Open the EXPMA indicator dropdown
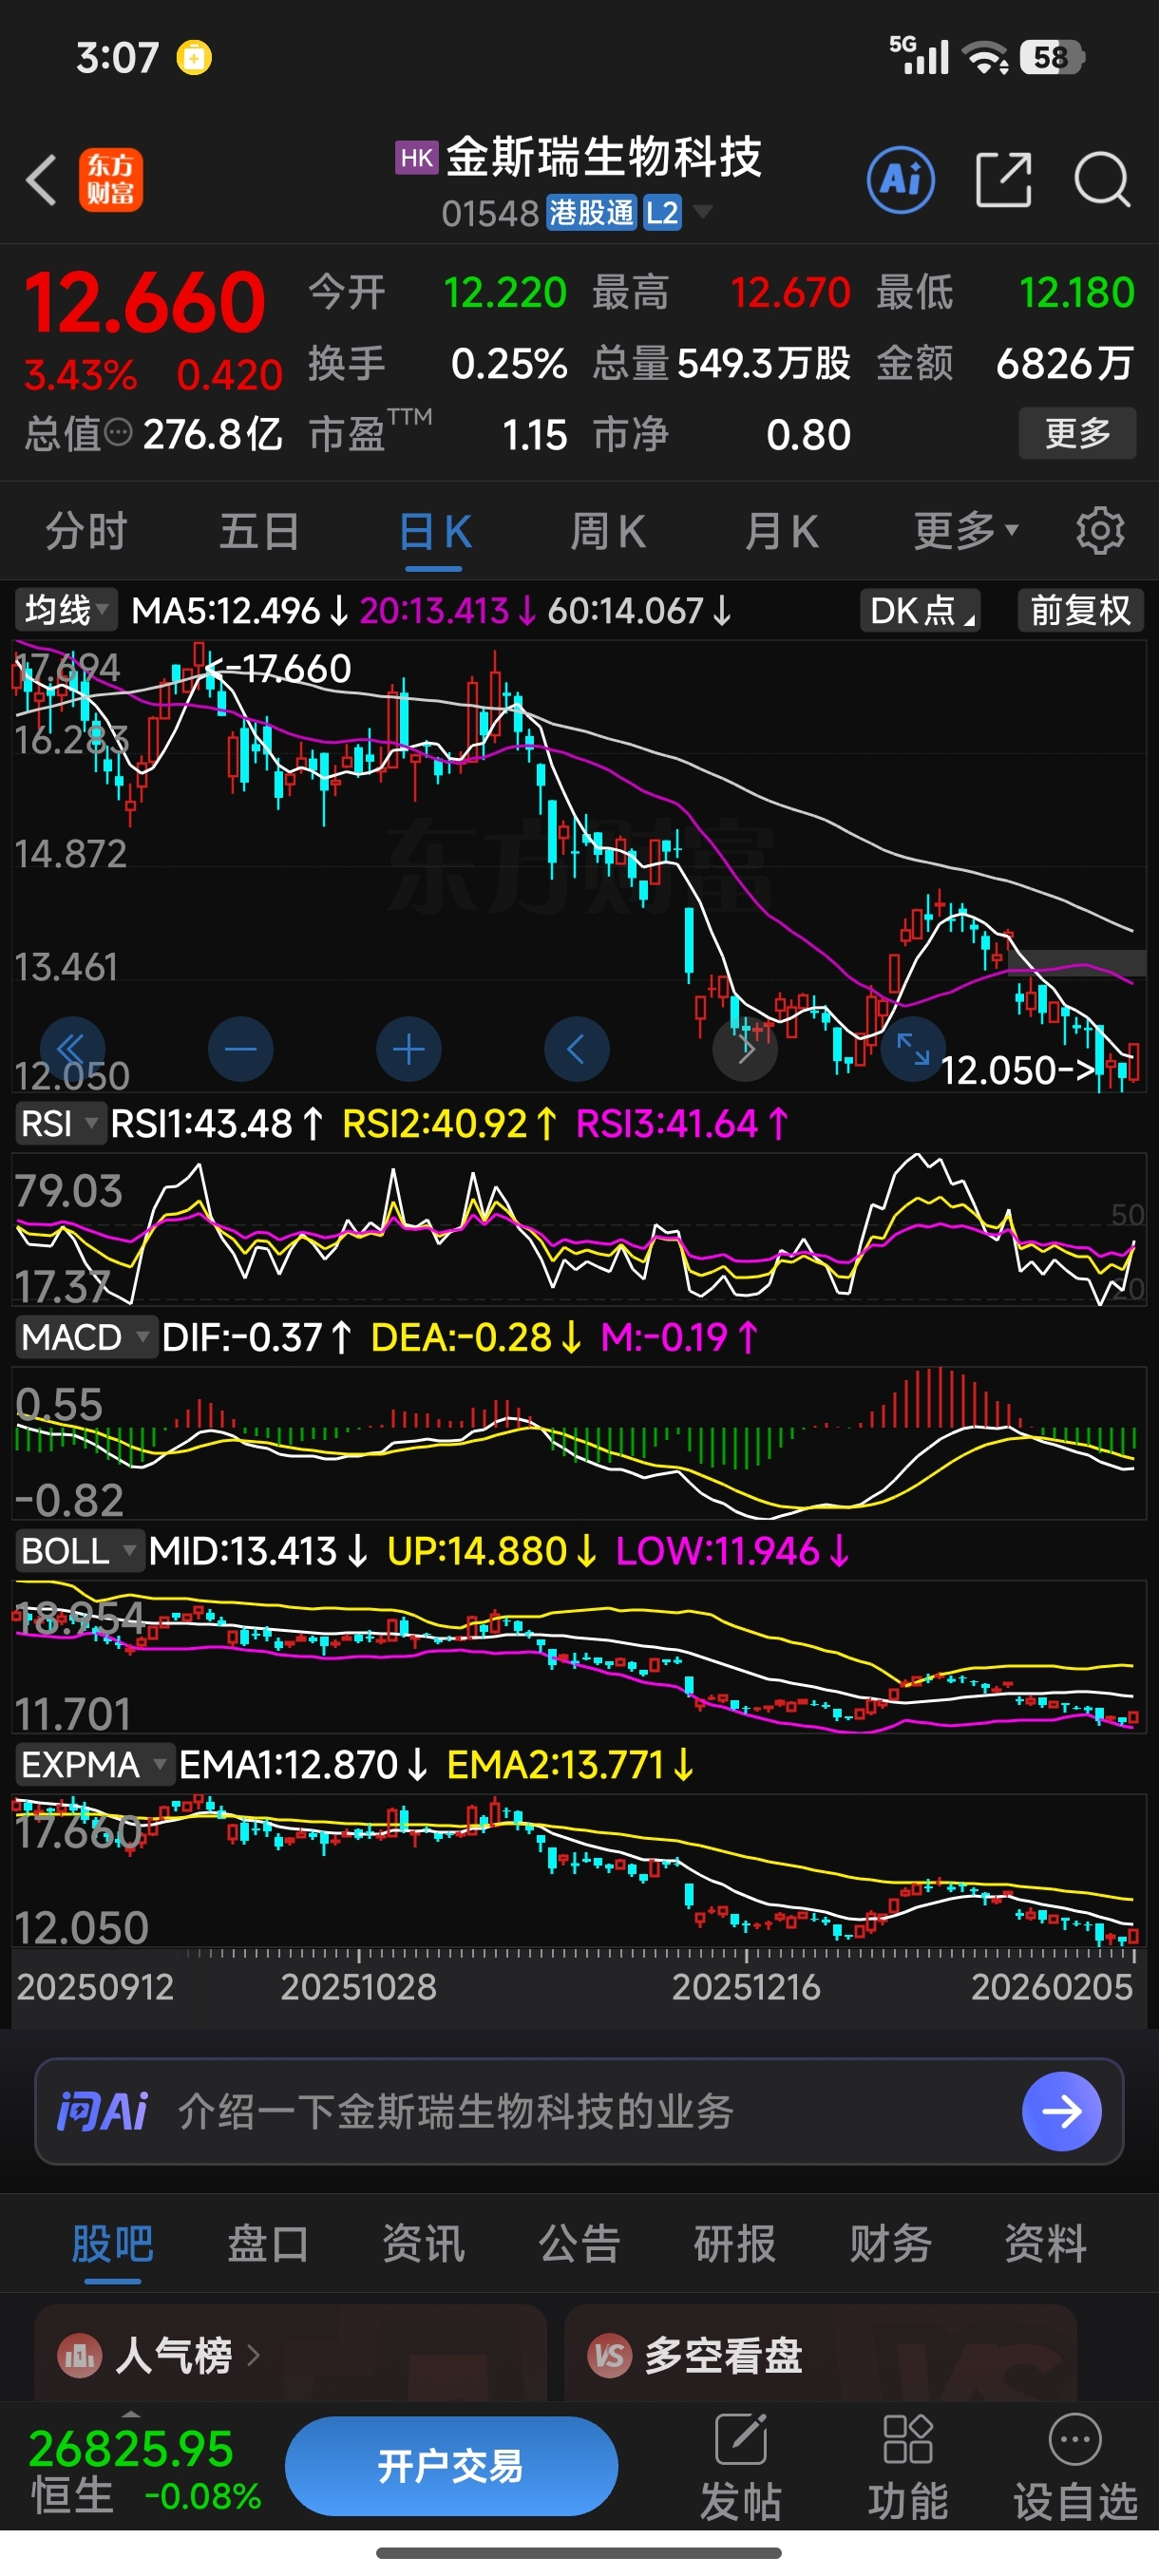The height and width of the screenshot is (2576, 1159). 93,1765
